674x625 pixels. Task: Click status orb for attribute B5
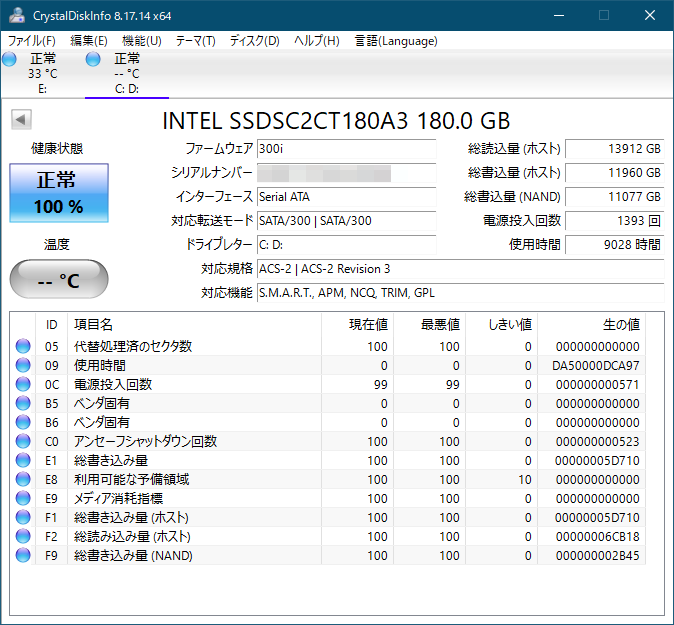click(x=23, y=403)
